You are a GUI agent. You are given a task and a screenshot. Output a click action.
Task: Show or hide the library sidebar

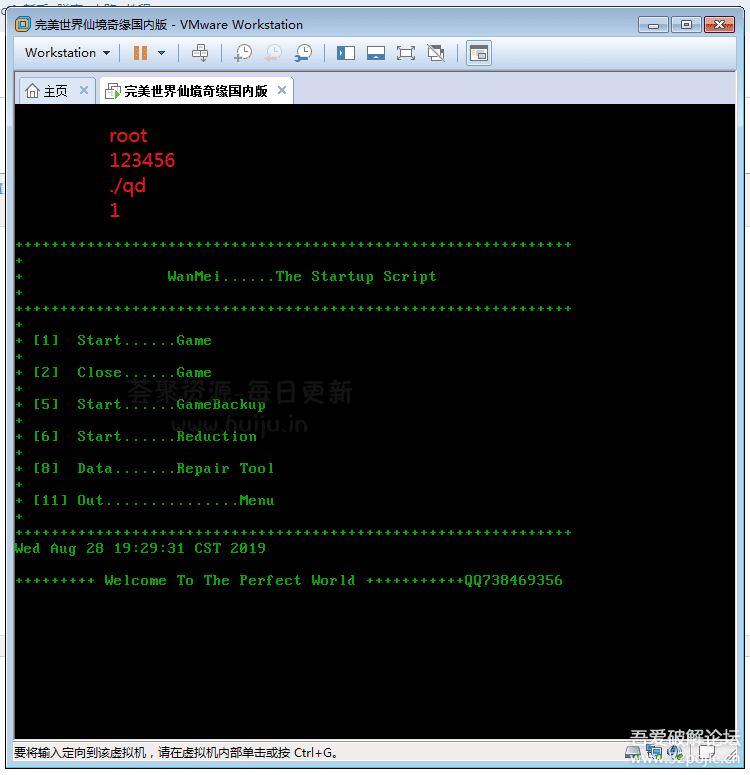click(346, 53)
